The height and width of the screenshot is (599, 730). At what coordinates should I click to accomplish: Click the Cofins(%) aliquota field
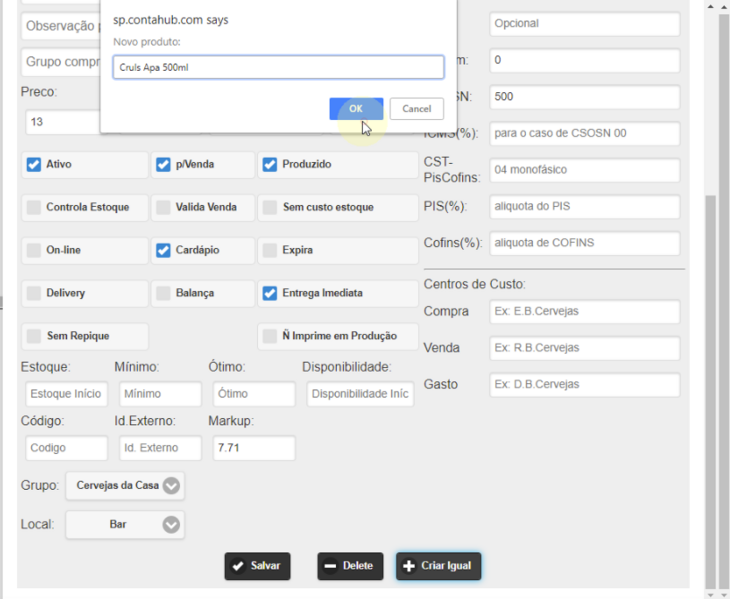[x=585, y=243]
